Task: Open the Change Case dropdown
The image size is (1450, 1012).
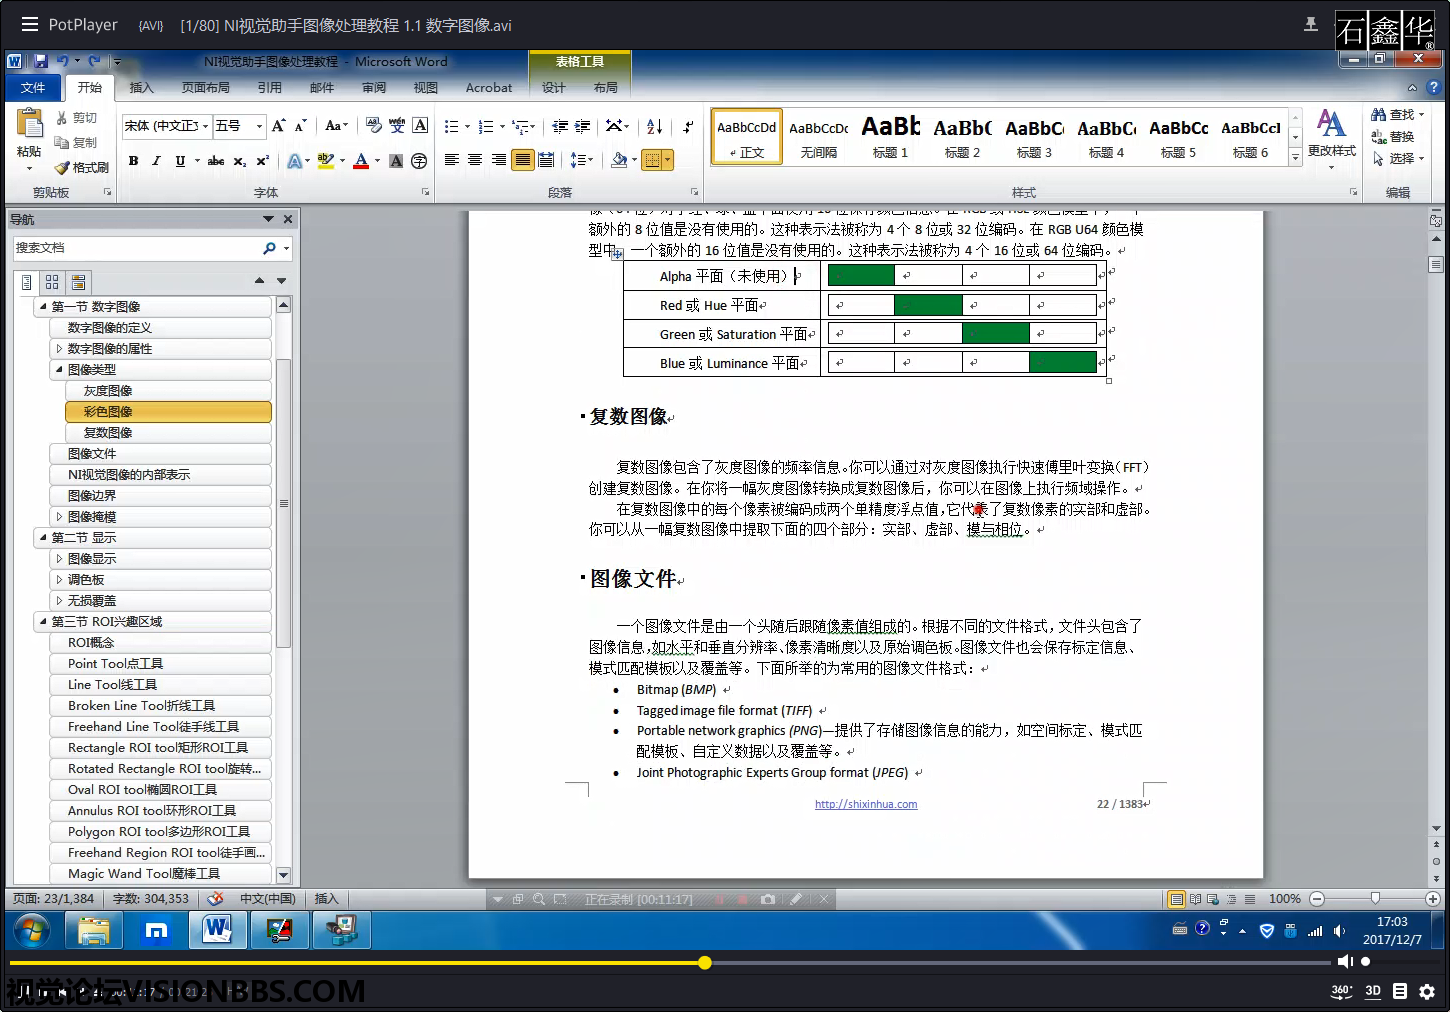Action: [337, 126]
